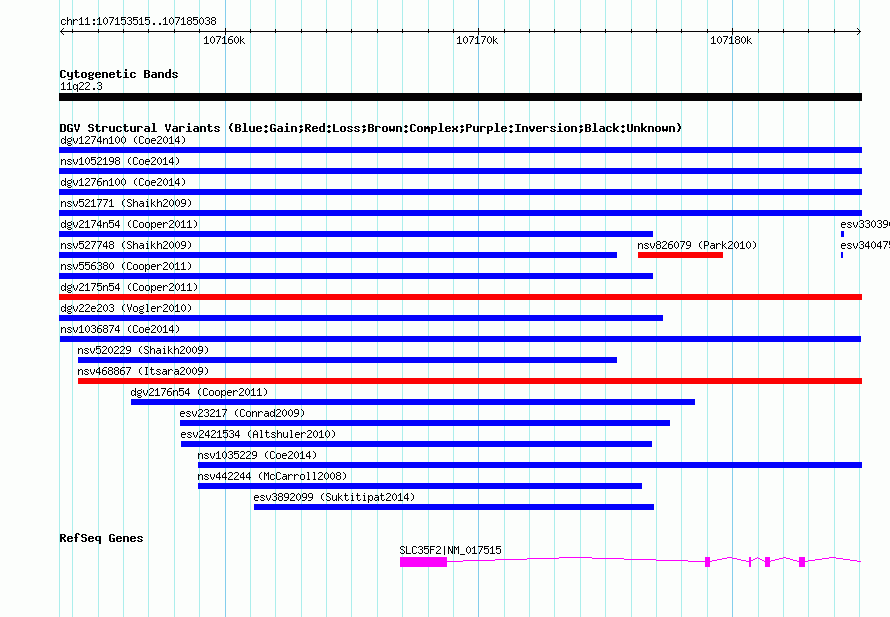Click the chr11:107153515..107185038 coordinate label
The image size is (890, 617).
point(138,21)
